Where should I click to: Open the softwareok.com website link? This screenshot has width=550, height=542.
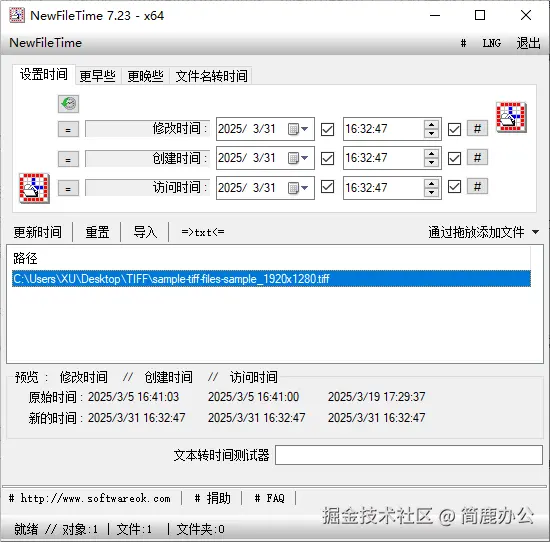point(90,498)
